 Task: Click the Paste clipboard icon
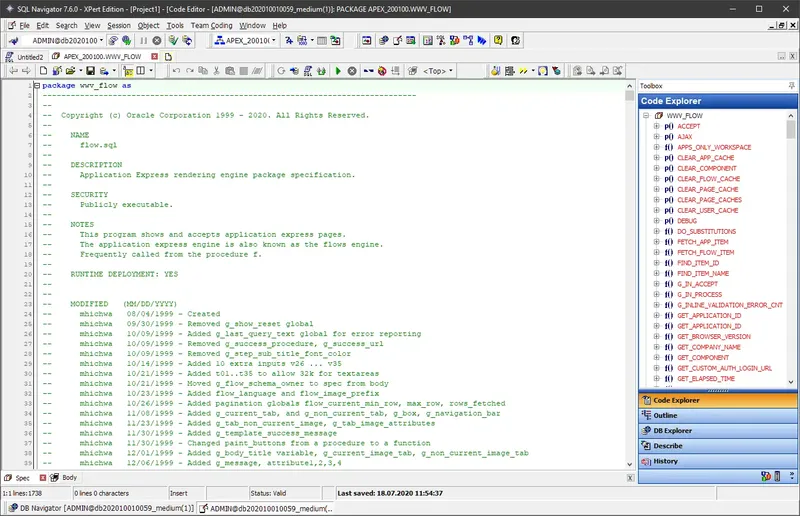click(x=230, y=71)
